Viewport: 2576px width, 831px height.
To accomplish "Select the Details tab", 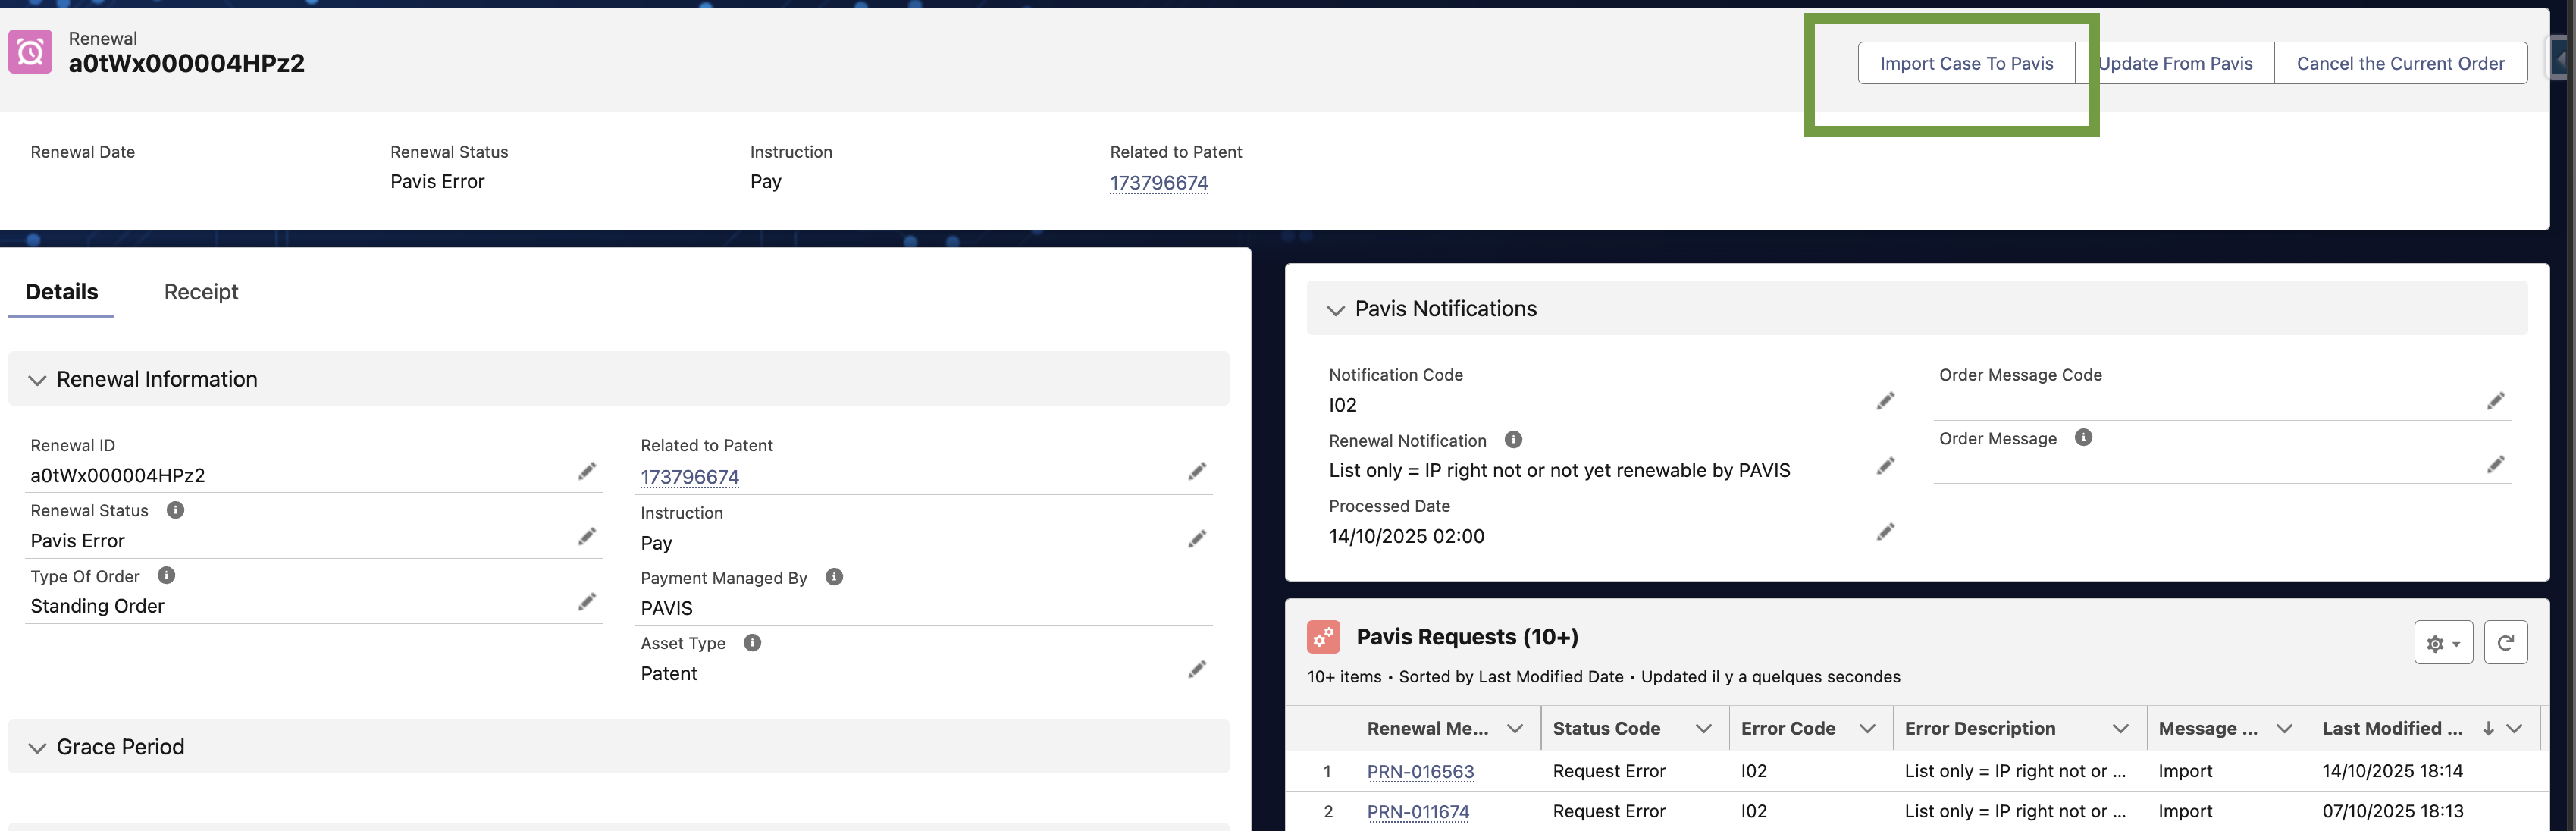I will (62, 292).
